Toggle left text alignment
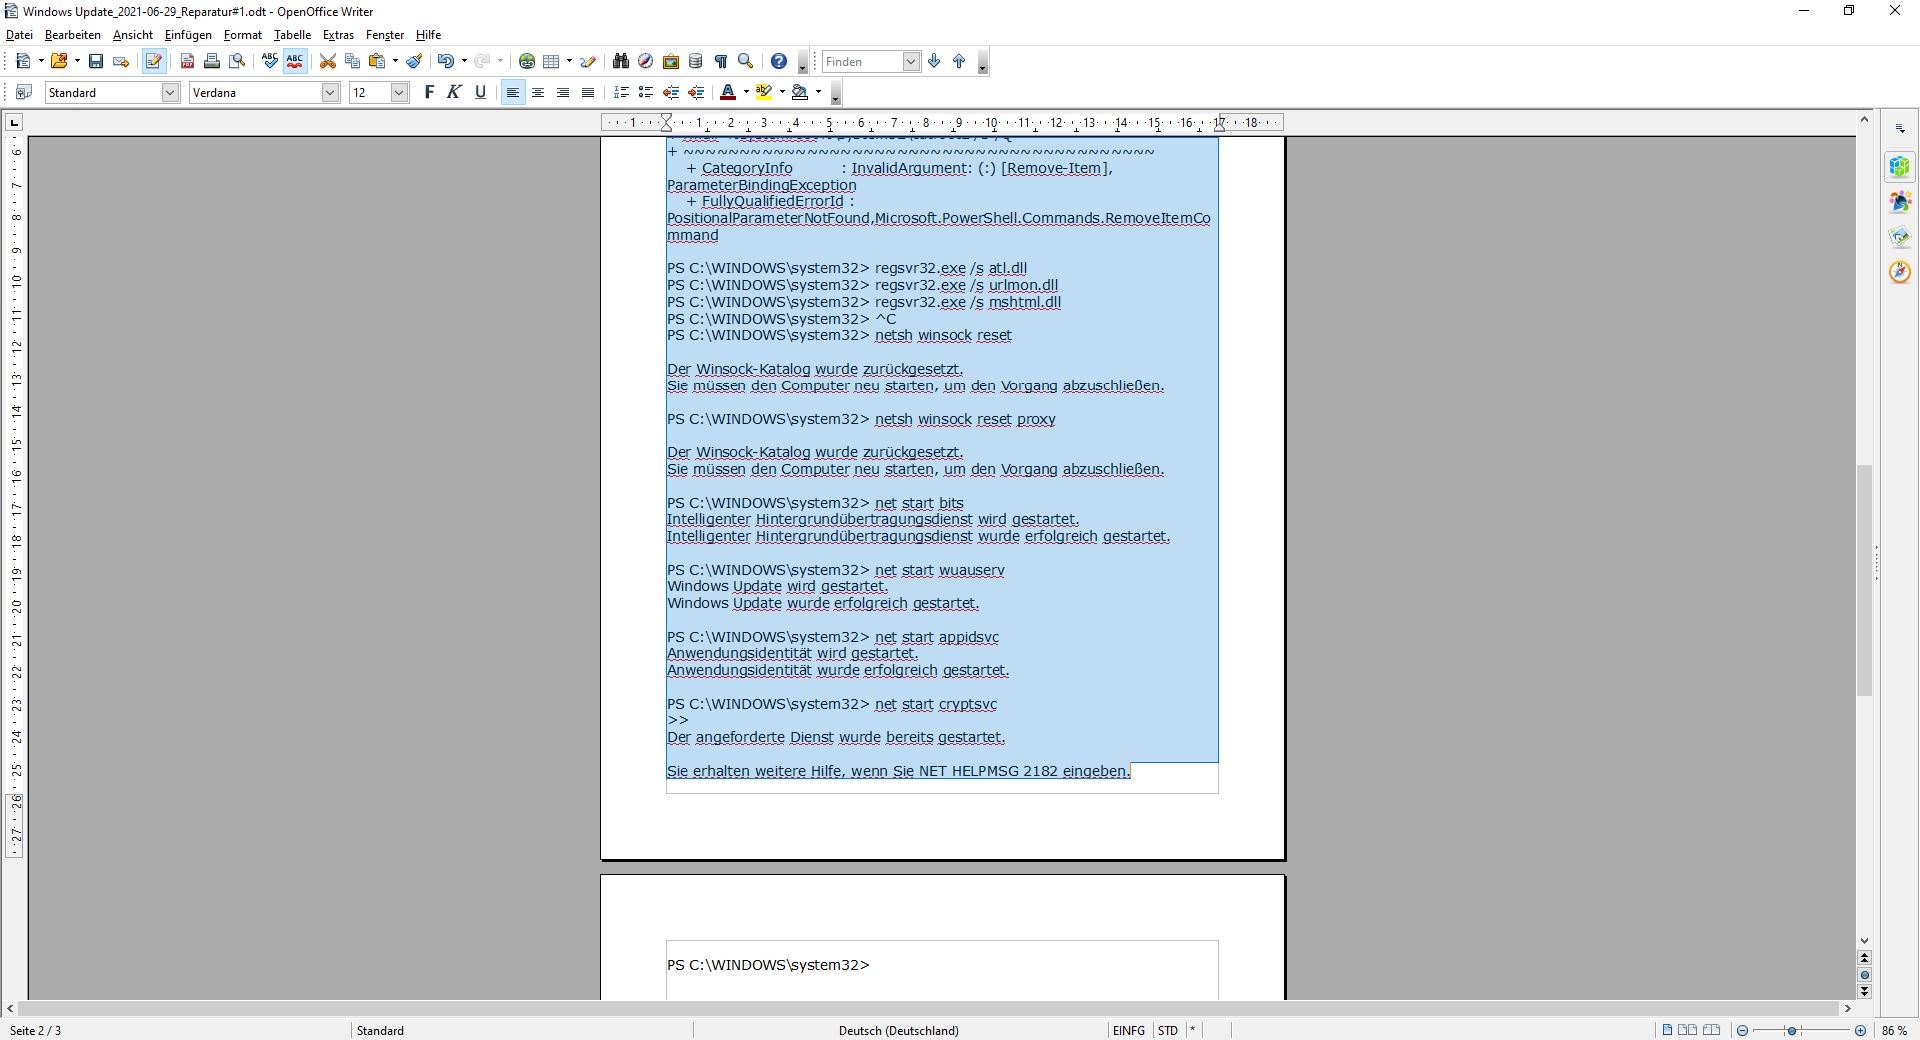Image resolution: width=1920 pixels, height=1040 pixels. (x=513, y=93)
